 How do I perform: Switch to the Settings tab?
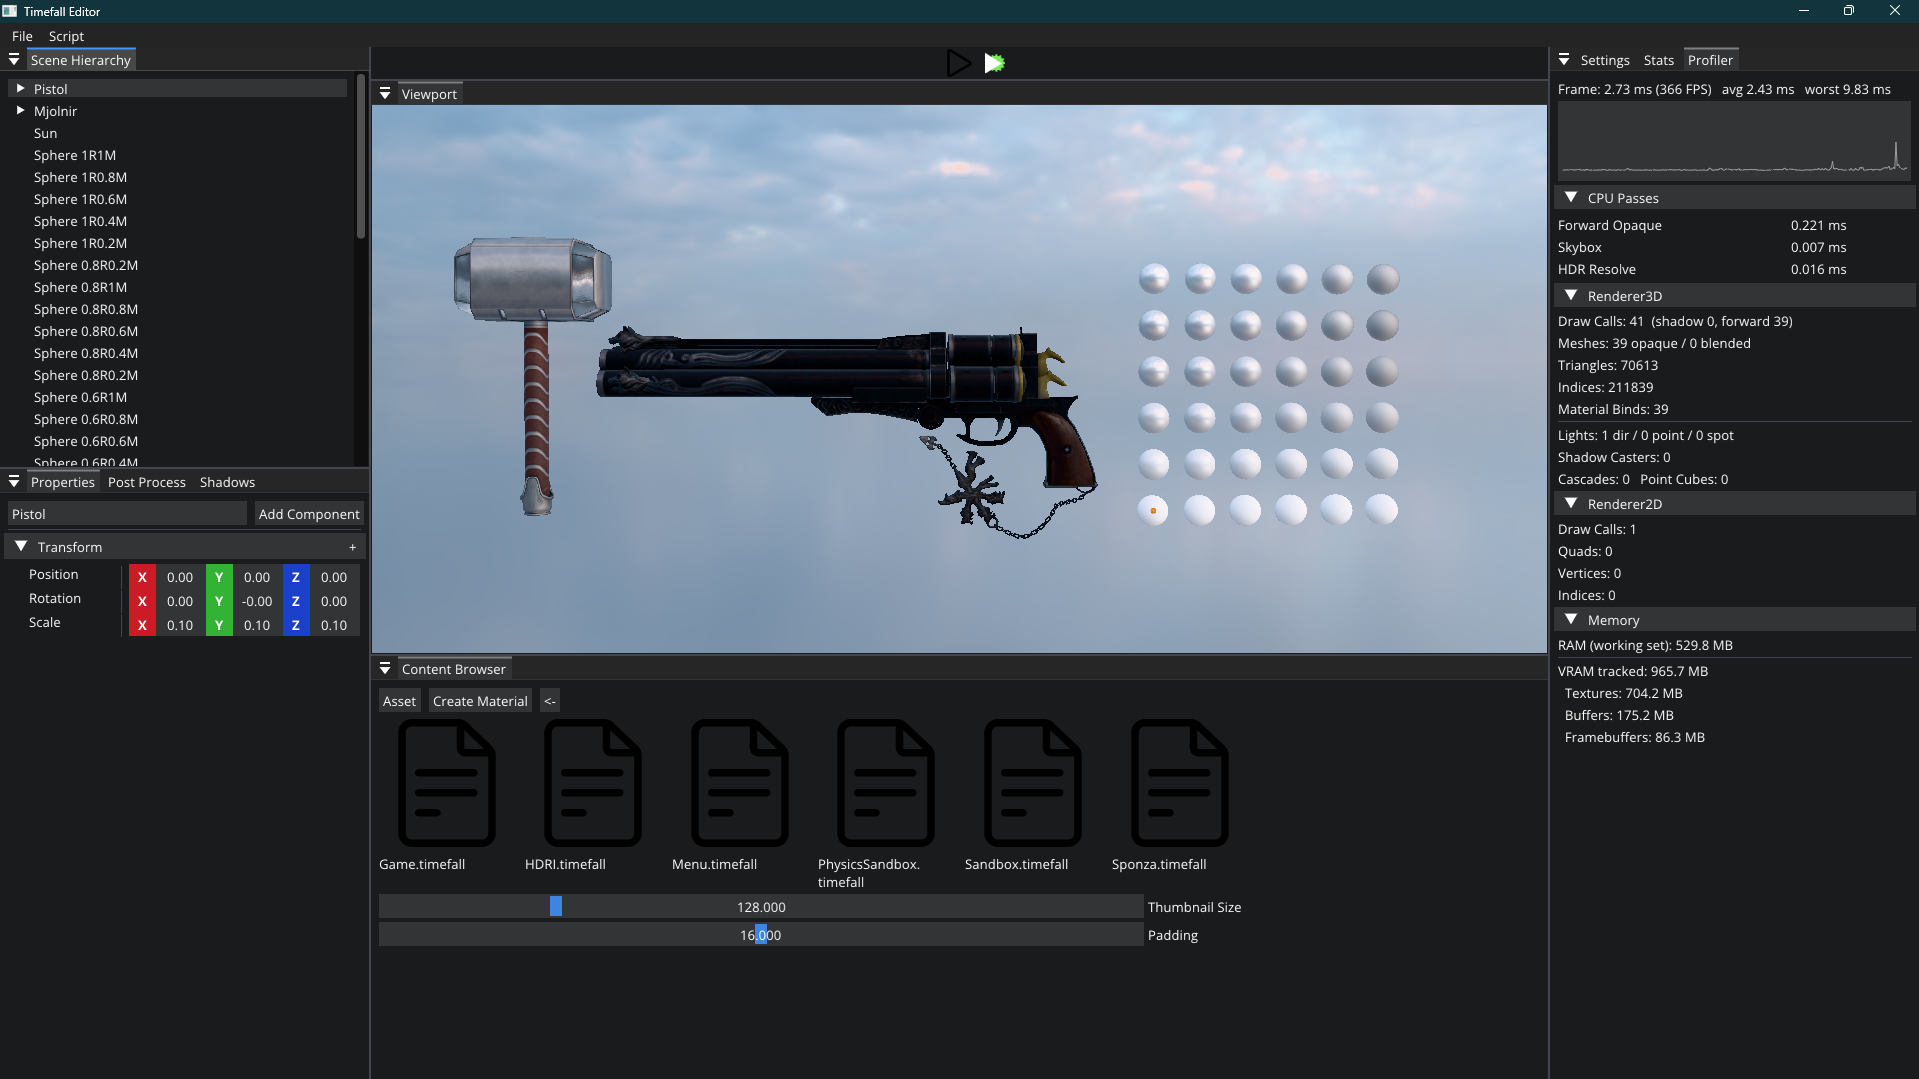click(x=1605, y=60)
